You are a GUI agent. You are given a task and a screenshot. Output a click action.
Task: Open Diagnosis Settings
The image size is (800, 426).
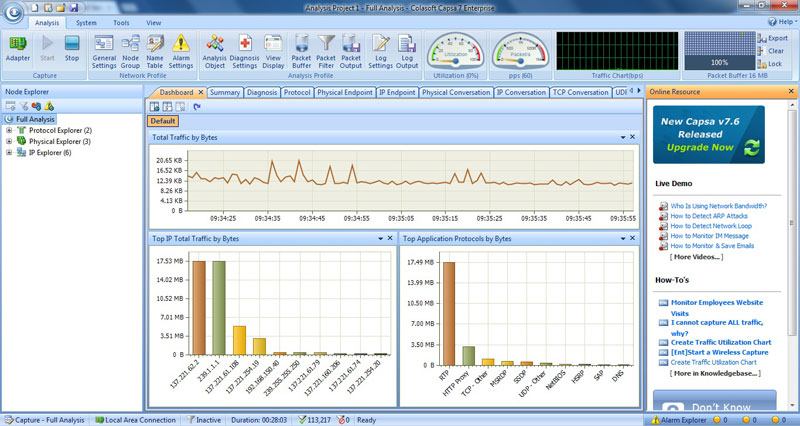(244, 52)
